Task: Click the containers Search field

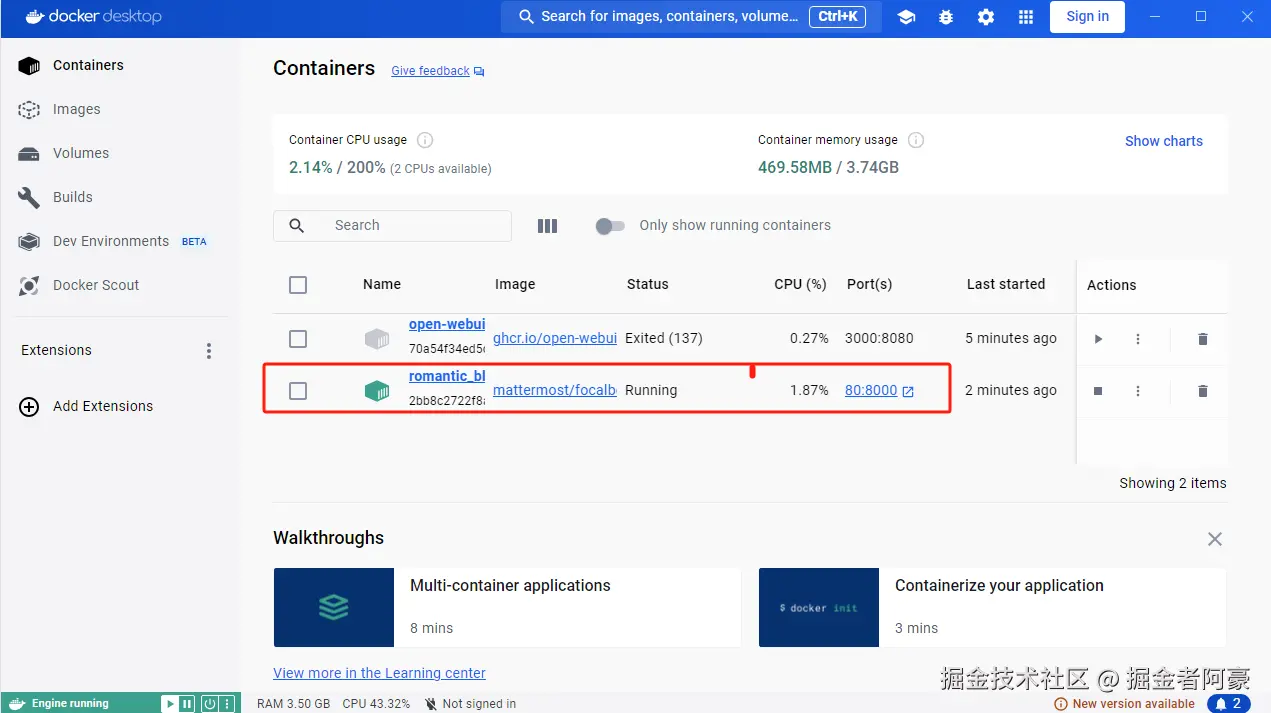Action: (x=392, y=225)
